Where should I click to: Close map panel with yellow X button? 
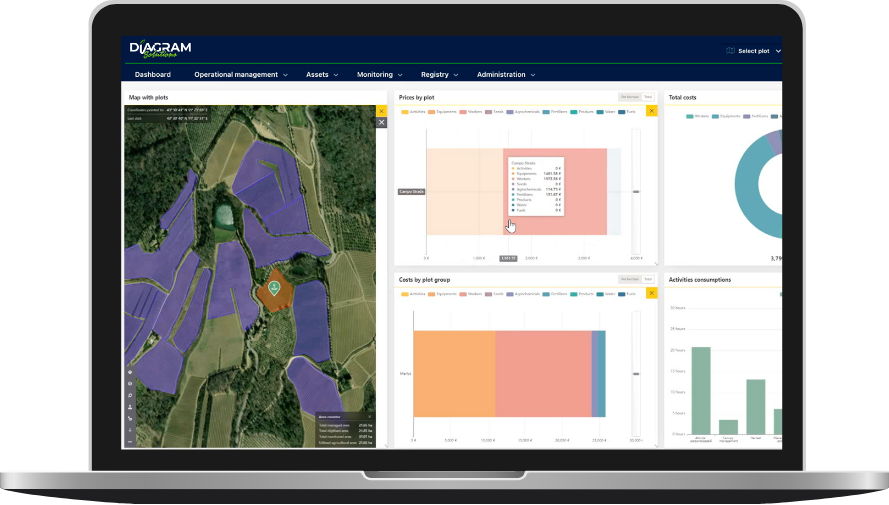(x=382, y=111)
